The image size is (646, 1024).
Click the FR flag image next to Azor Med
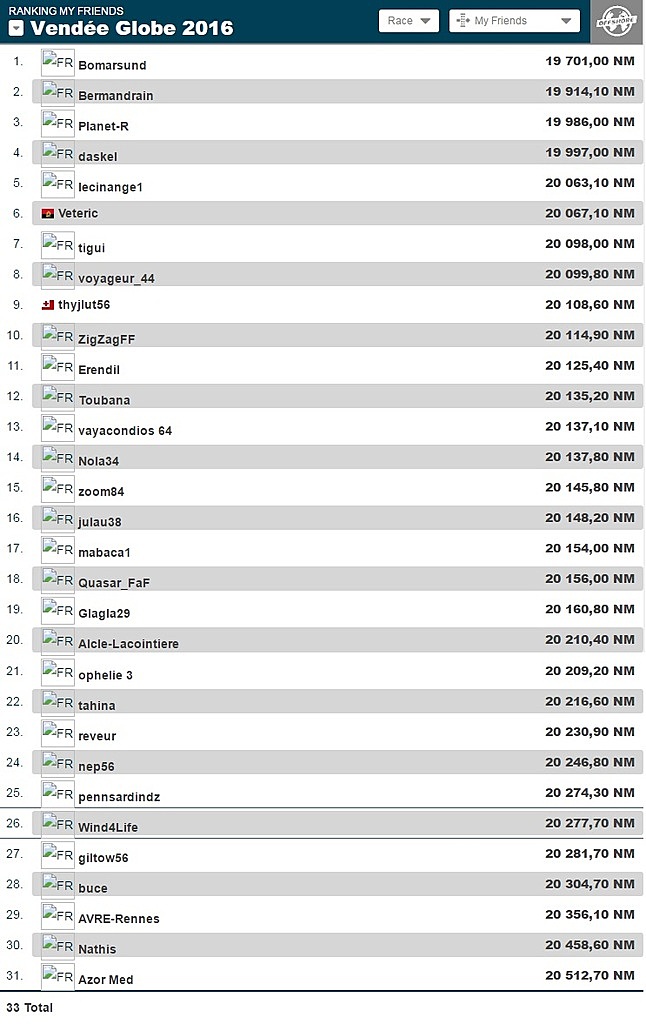[x=57, y=977]
